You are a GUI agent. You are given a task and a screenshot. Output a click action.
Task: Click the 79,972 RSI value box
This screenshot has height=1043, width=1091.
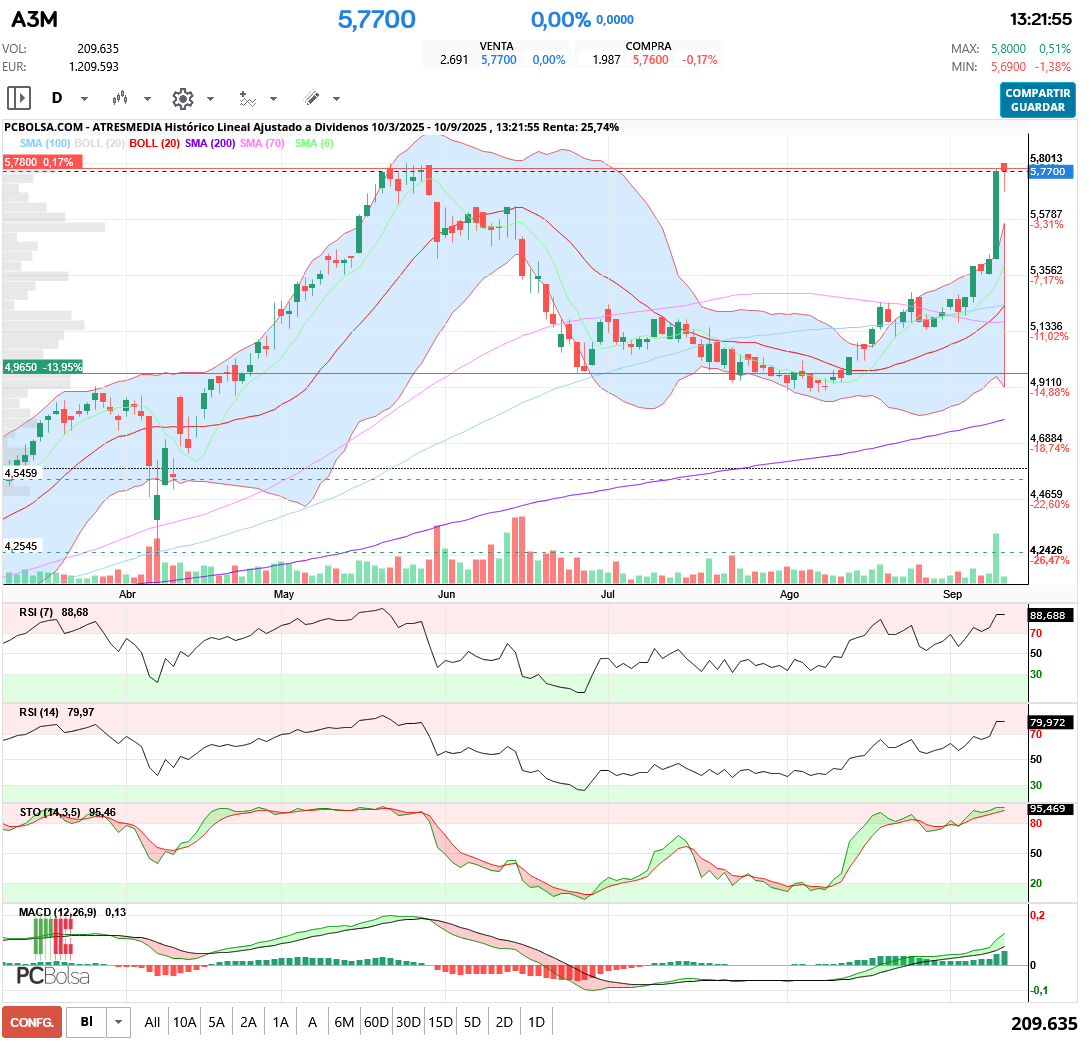click(x=1051, y=722)
